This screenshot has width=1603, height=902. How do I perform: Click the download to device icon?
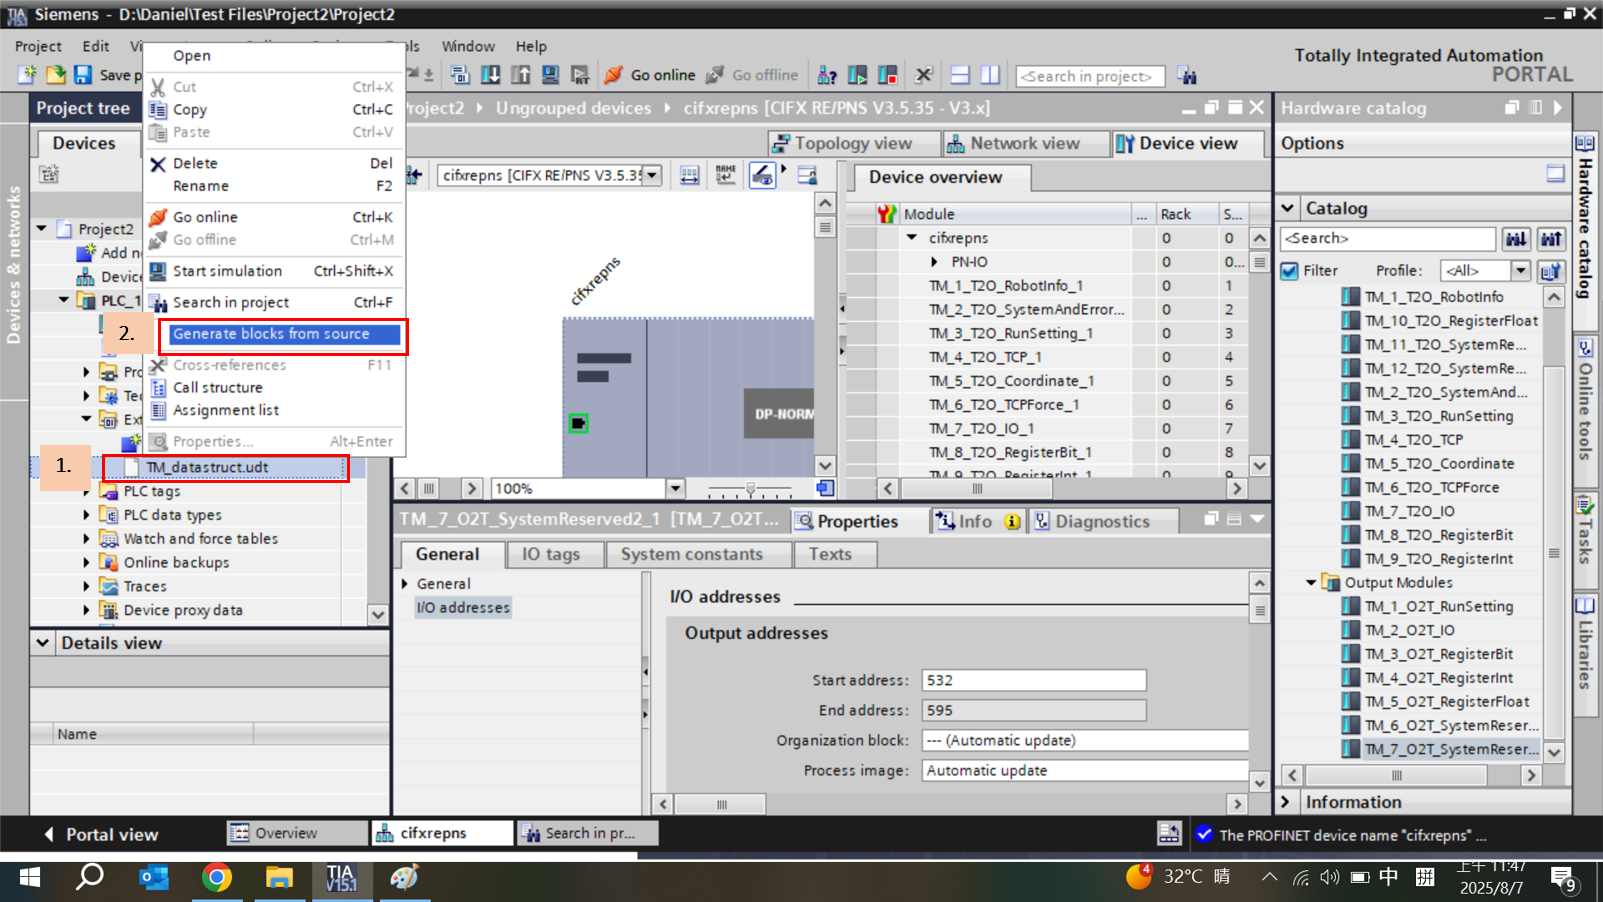click(x=491, y=75)
